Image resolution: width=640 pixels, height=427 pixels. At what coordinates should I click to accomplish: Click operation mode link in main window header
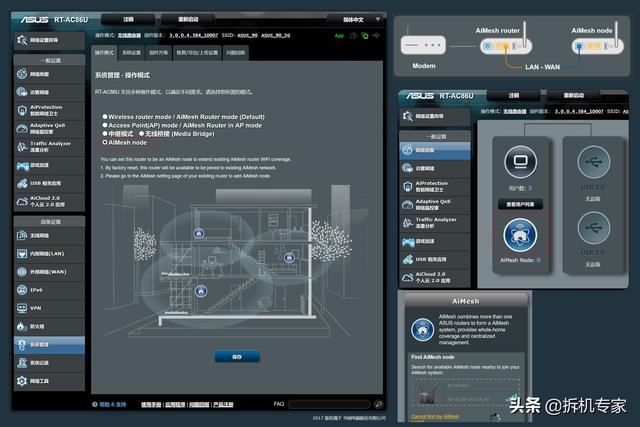pos(129,36)
